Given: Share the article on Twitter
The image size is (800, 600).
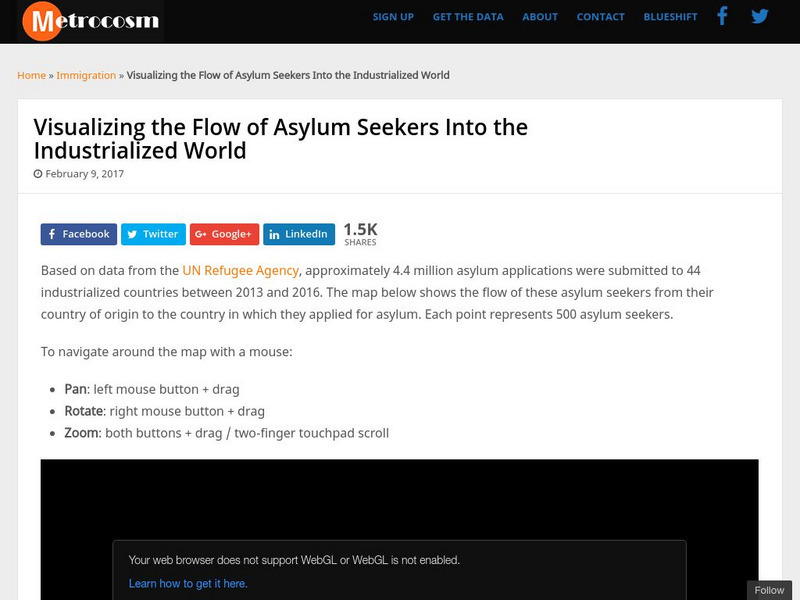Looking at the screenshot, I should 153,234.
